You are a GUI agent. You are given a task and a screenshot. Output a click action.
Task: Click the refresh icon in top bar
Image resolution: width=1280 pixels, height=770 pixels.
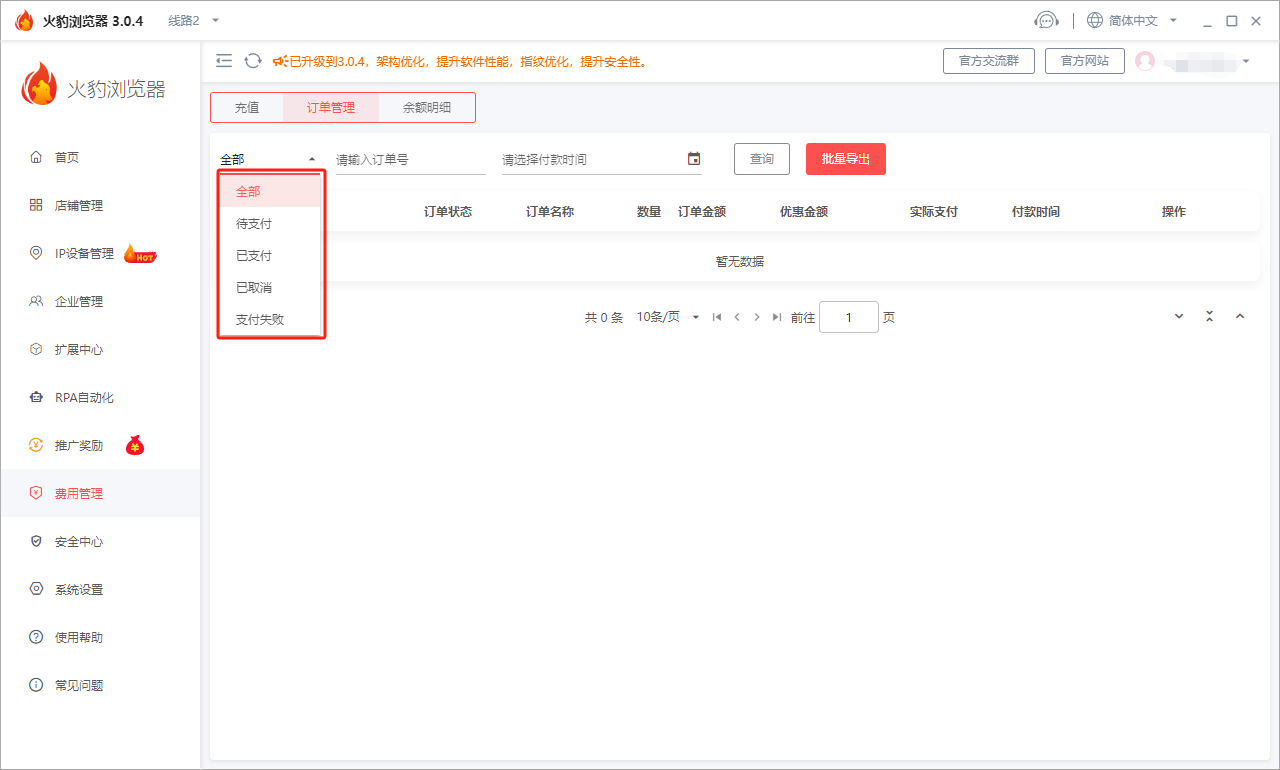click(x=253, y=61)
